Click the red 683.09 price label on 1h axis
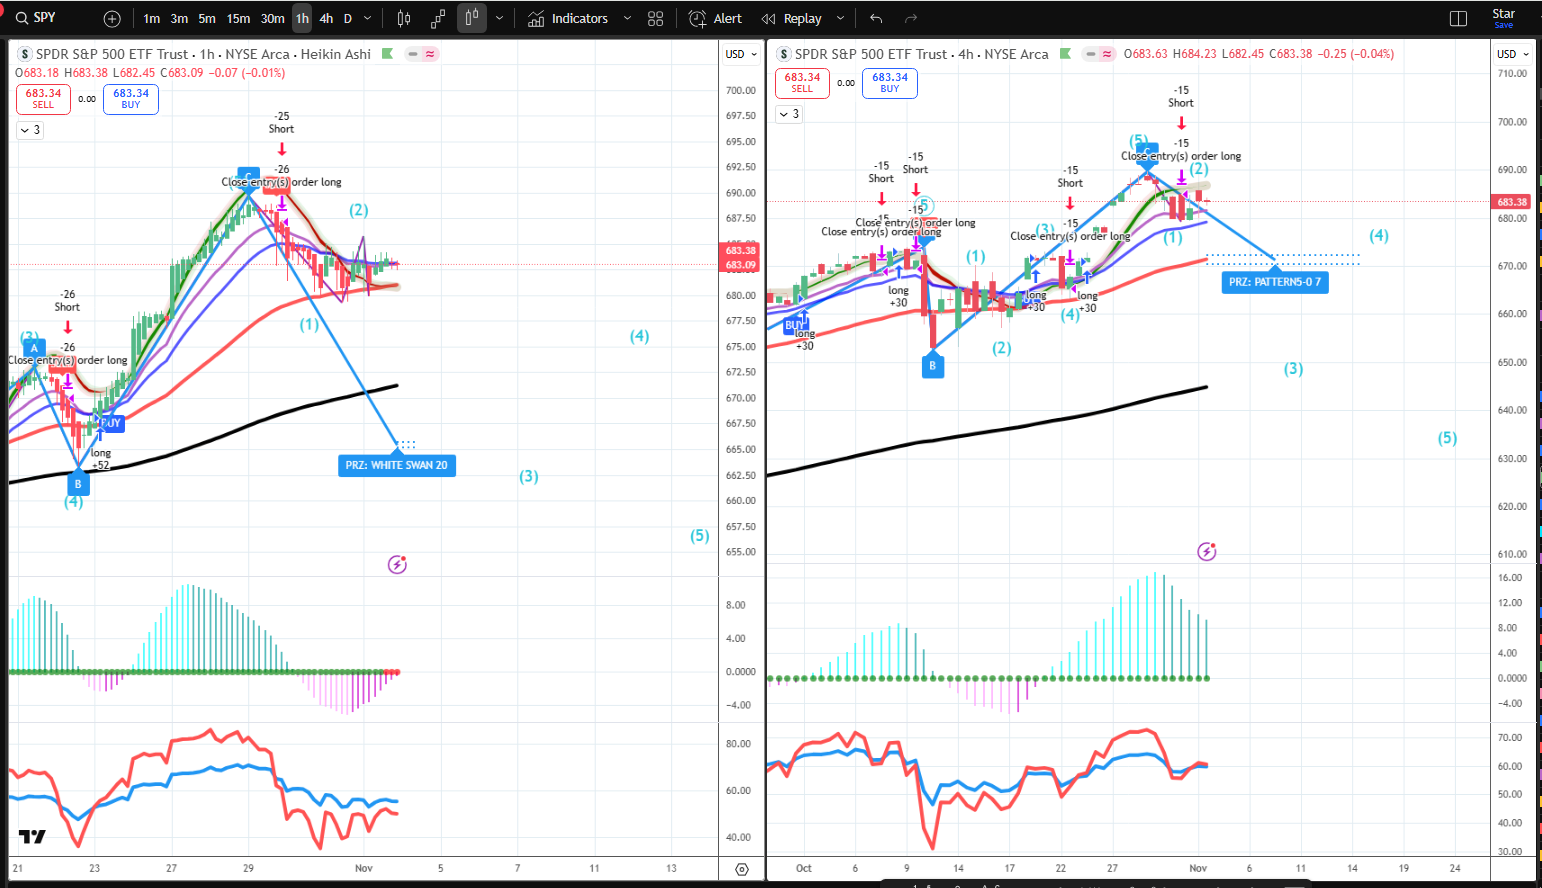The width and height of the screenshot is (1542, 888). pyautogui.click(x=741, y=265)
